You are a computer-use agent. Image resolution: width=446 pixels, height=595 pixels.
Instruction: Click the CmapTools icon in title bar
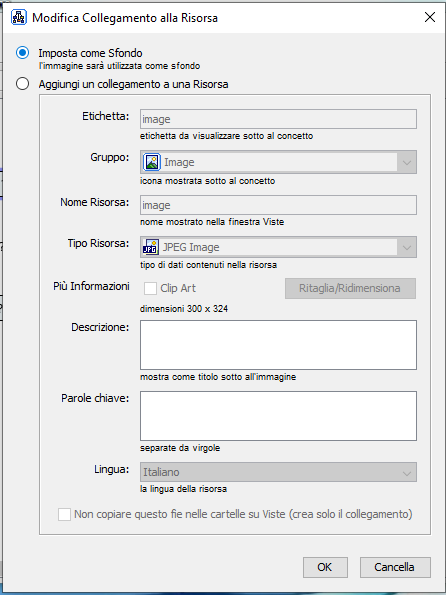click(19, 17)
